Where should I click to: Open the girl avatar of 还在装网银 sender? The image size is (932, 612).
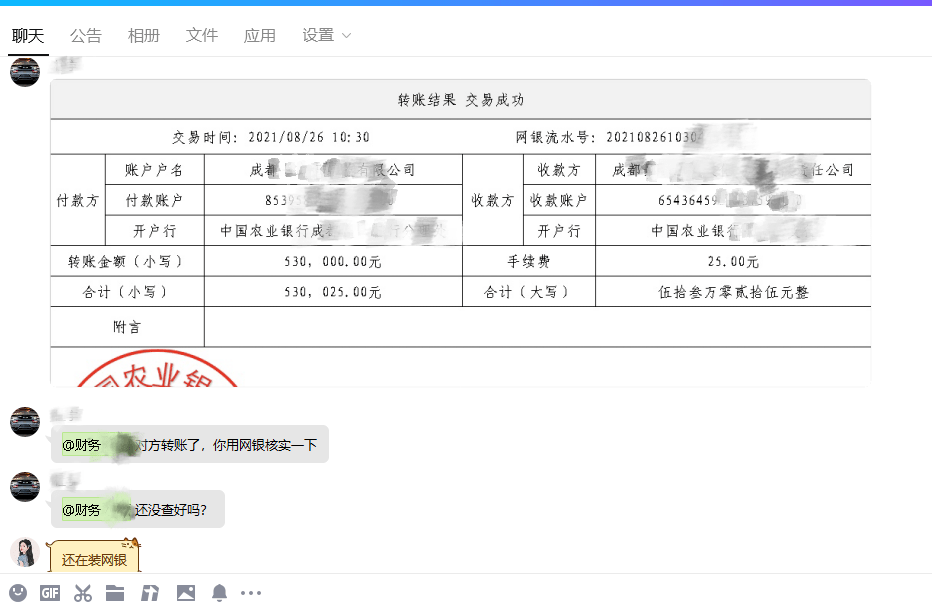click(x=25, y=553)
